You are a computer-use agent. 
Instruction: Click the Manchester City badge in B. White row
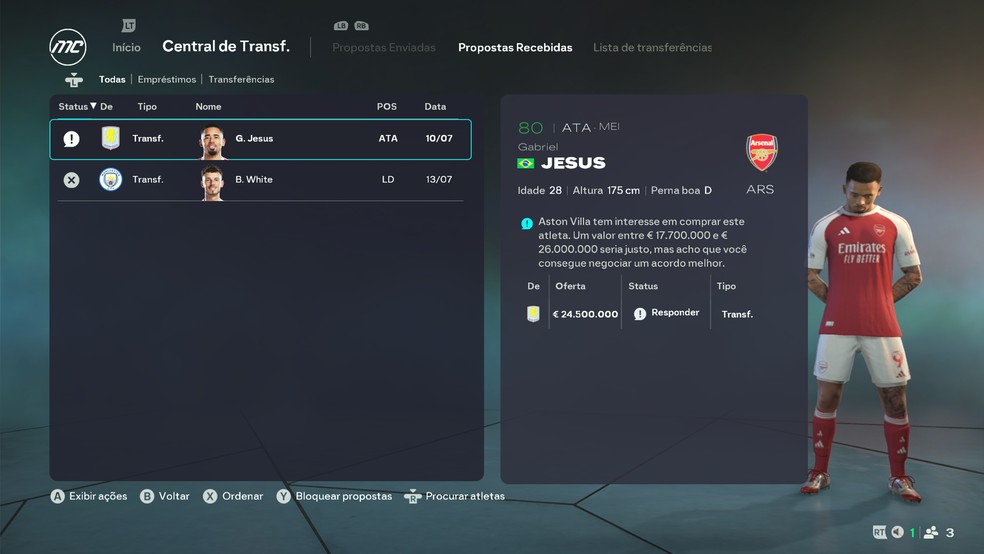click(x=110, y=179)
